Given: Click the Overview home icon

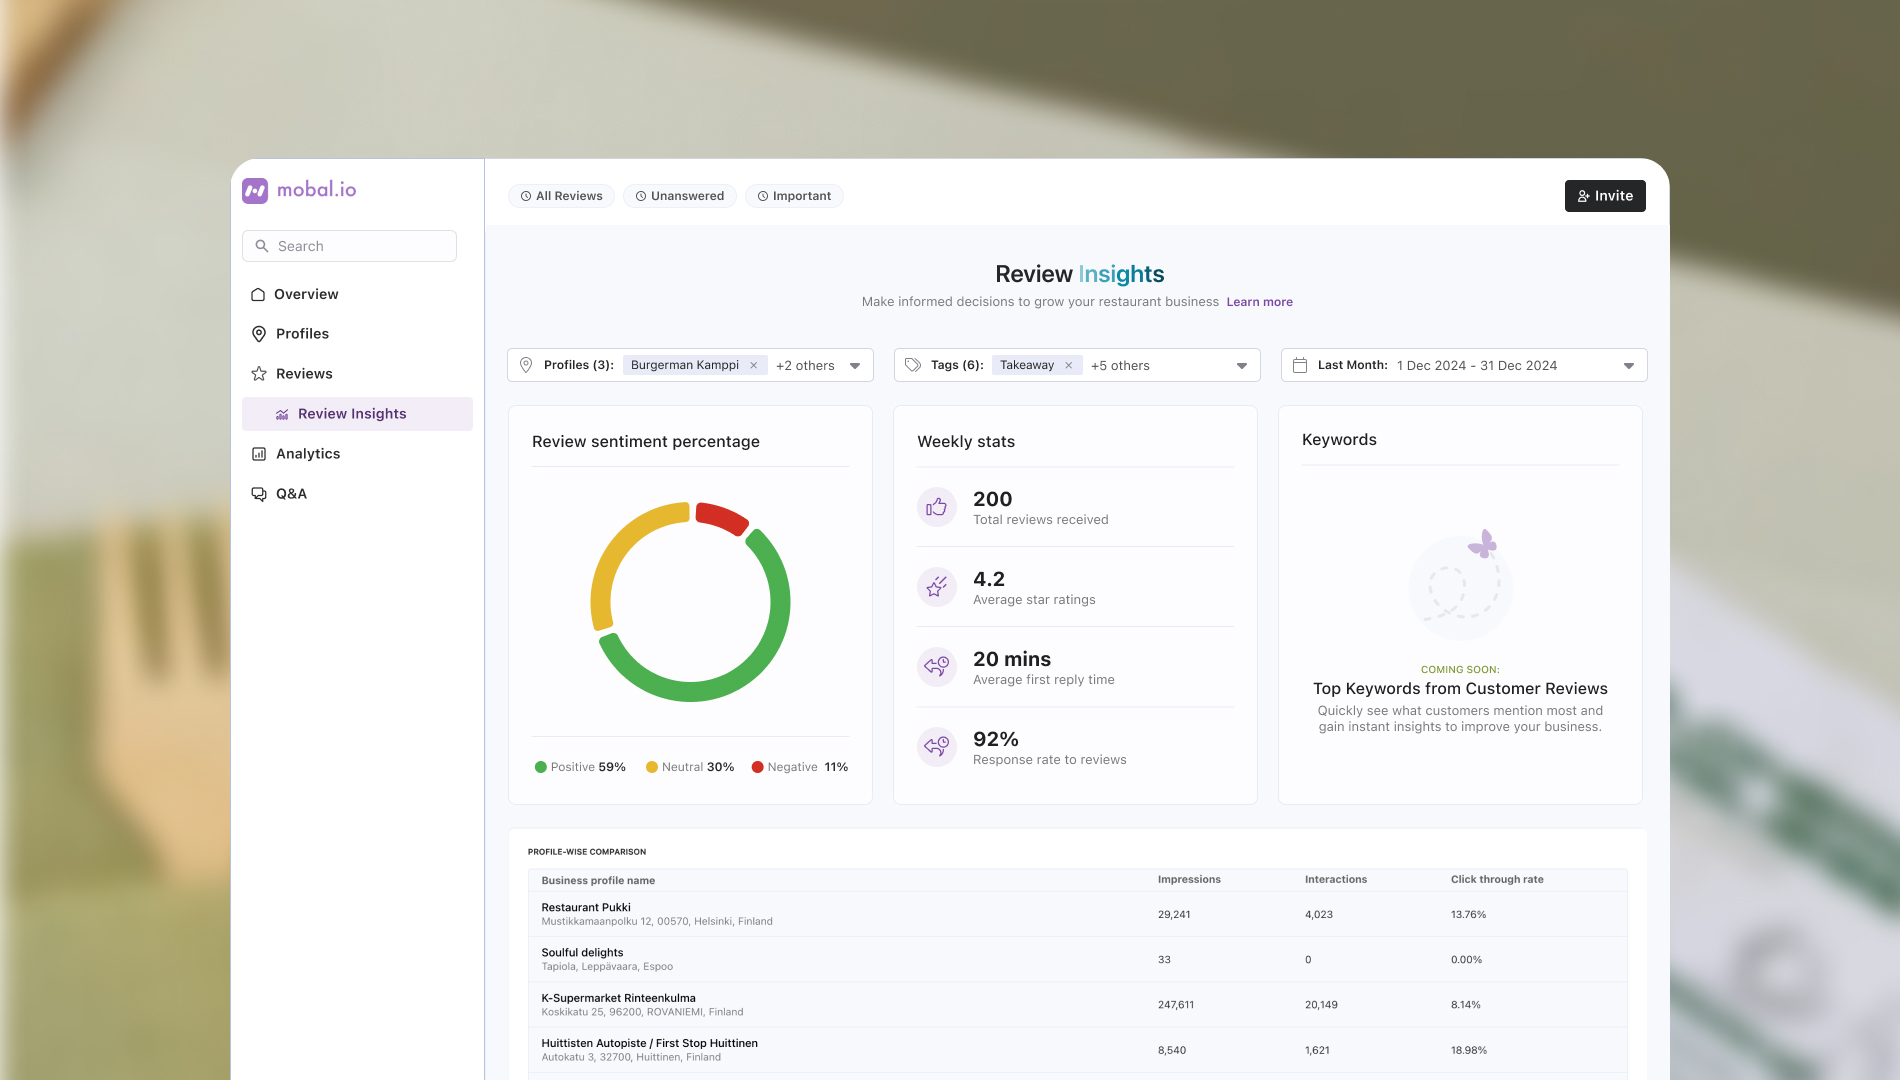Looking at the screenshot, I should (258, 294).
